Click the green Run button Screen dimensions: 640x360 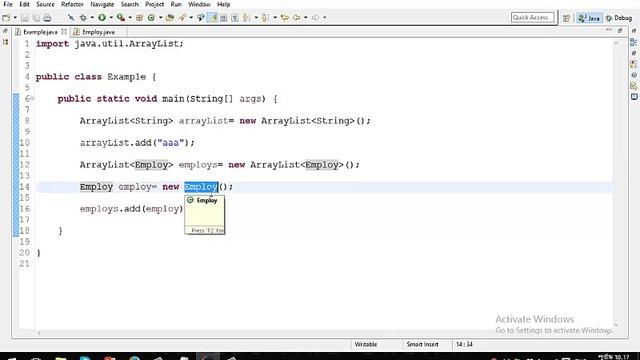(x=102, y=18)
